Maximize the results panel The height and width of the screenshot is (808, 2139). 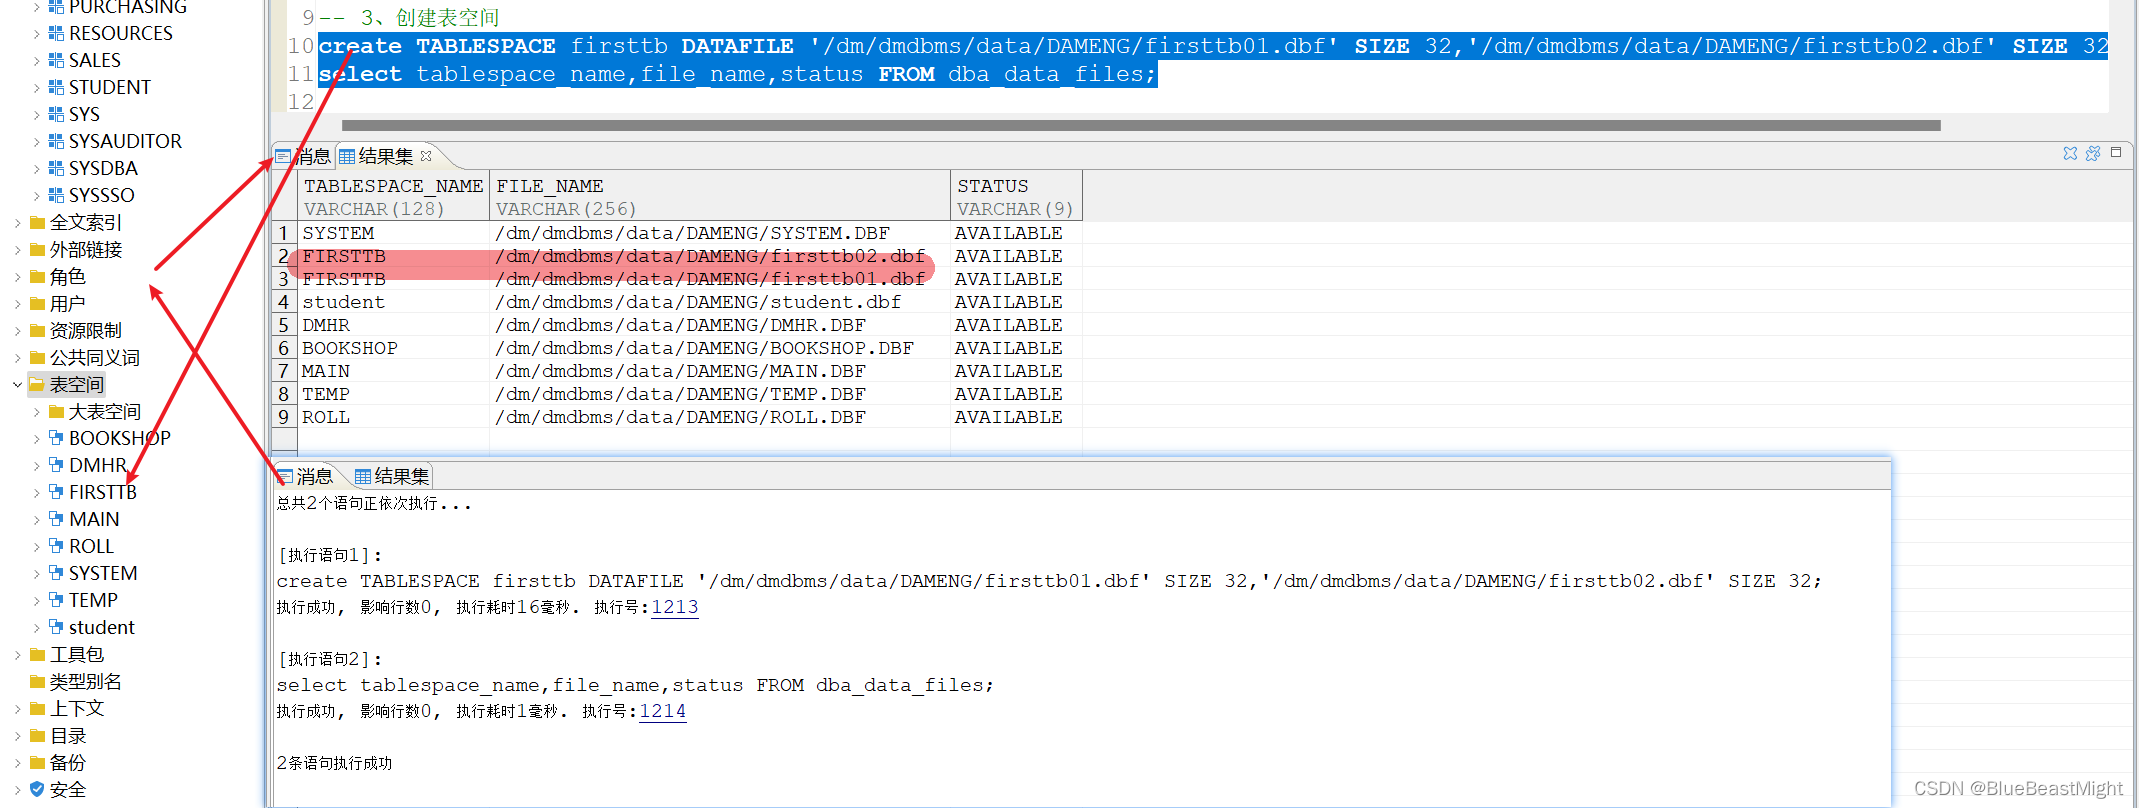coord(2116,153)
